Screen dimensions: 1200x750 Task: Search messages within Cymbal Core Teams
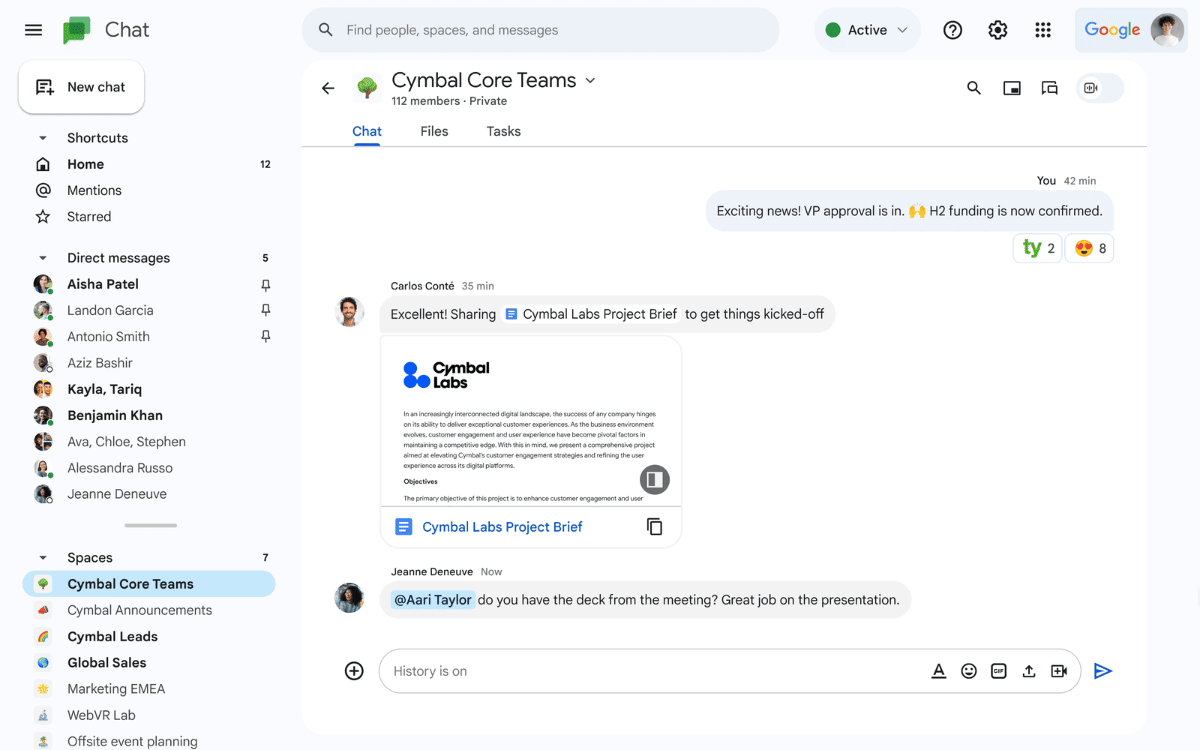[973, 88]
